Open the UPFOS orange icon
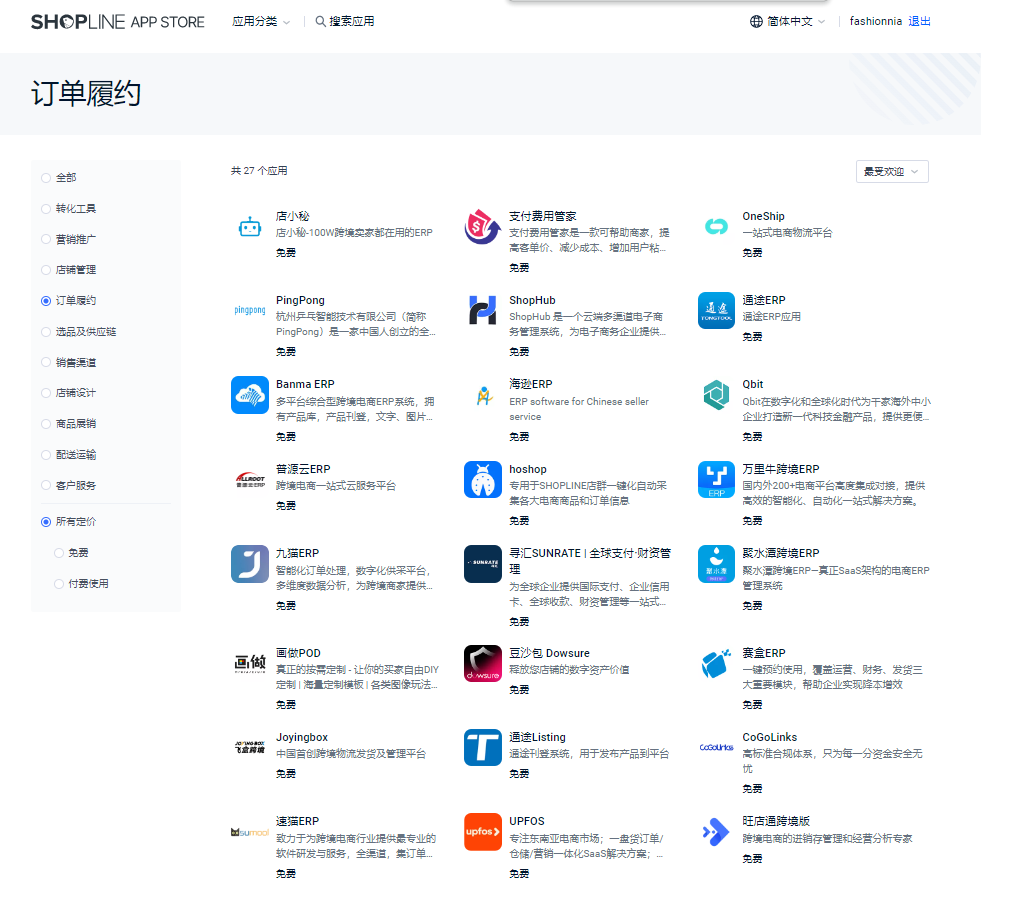 (483, 832)
